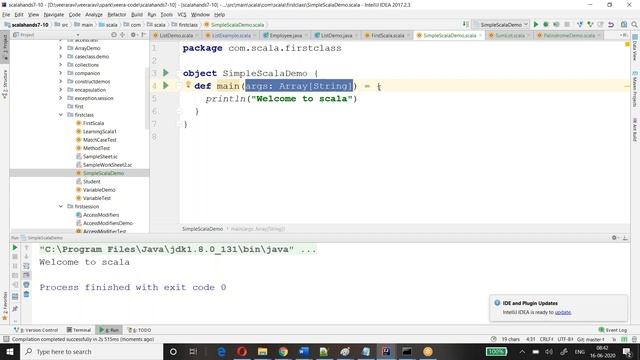Click the update link in IDE notification

click(x=563, y=312)
